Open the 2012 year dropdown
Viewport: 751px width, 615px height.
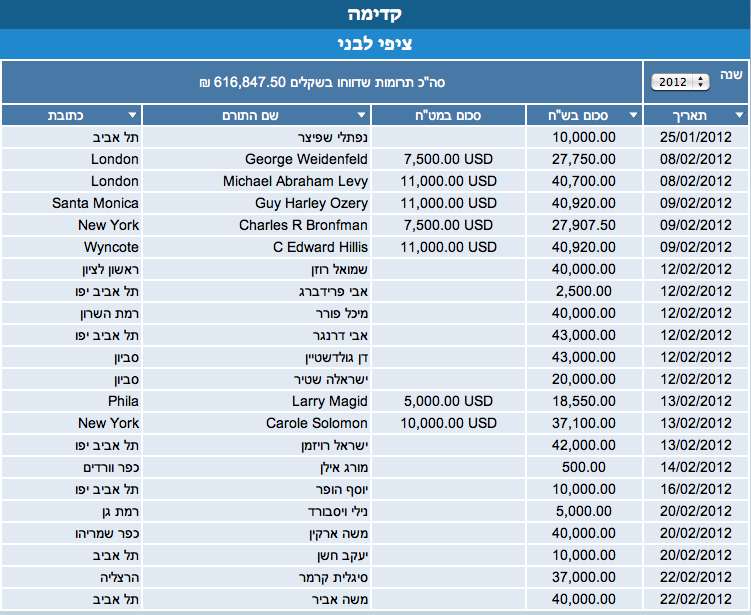pos(680,82)
